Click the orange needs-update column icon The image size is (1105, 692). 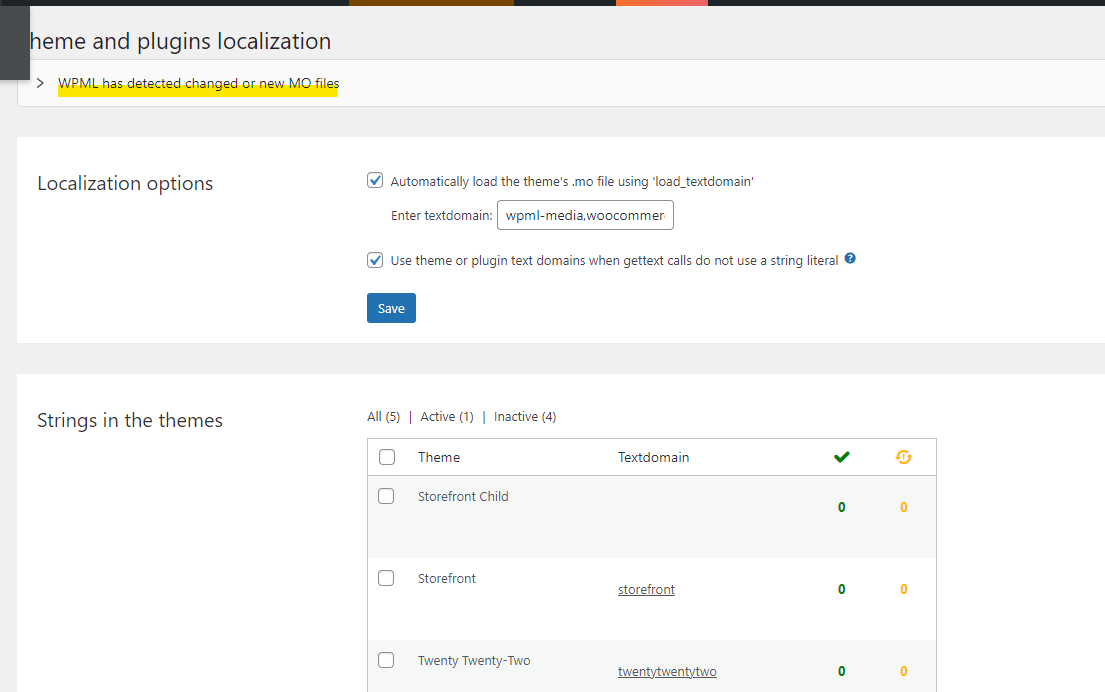coord(903,457)
